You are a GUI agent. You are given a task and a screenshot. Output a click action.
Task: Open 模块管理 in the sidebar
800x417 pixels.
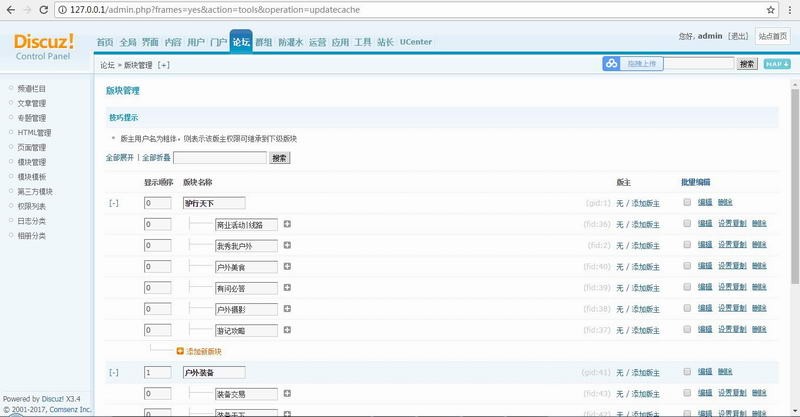32,162
